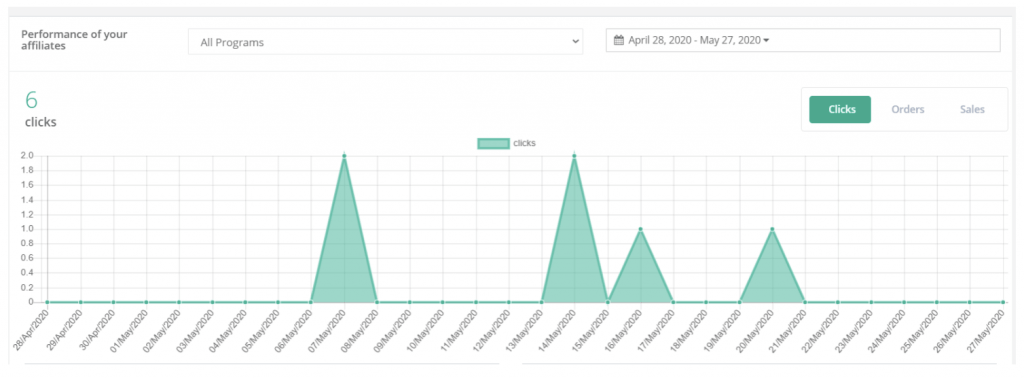Click the 15/May/2020 data point
The width and height of the screenshot is (1024, 378).
click(x=607, y=302)
